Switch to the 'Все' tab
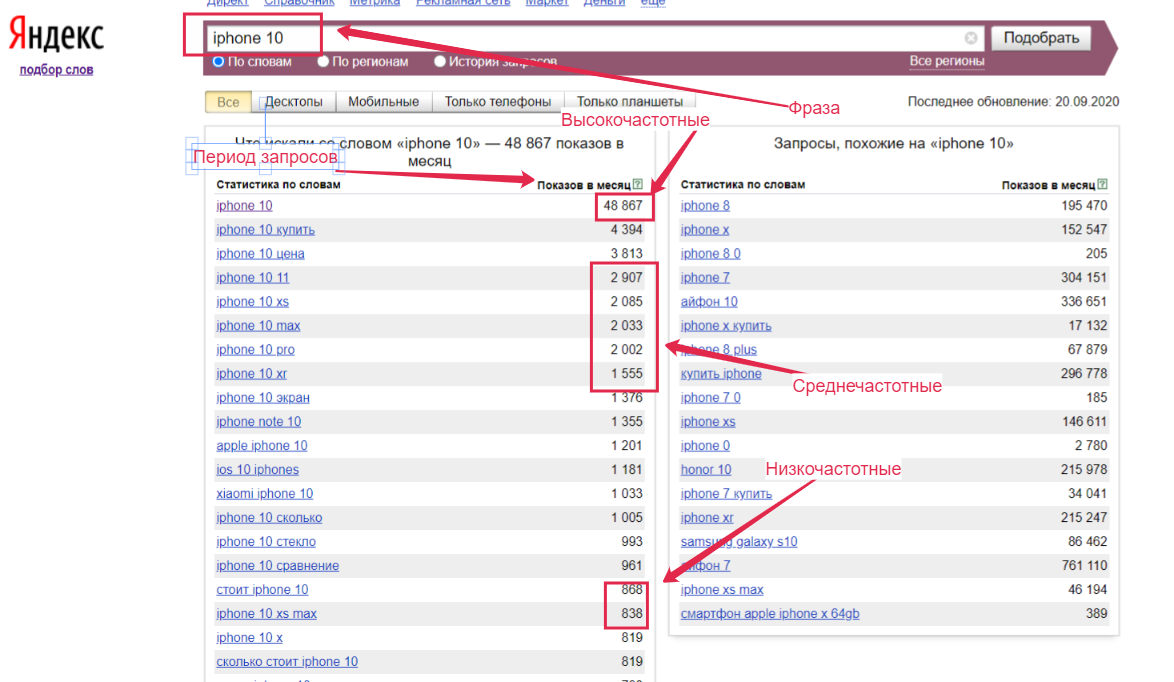Viewport: 1174px width, 682px height. pyautogui.click(x=228, y=102)
